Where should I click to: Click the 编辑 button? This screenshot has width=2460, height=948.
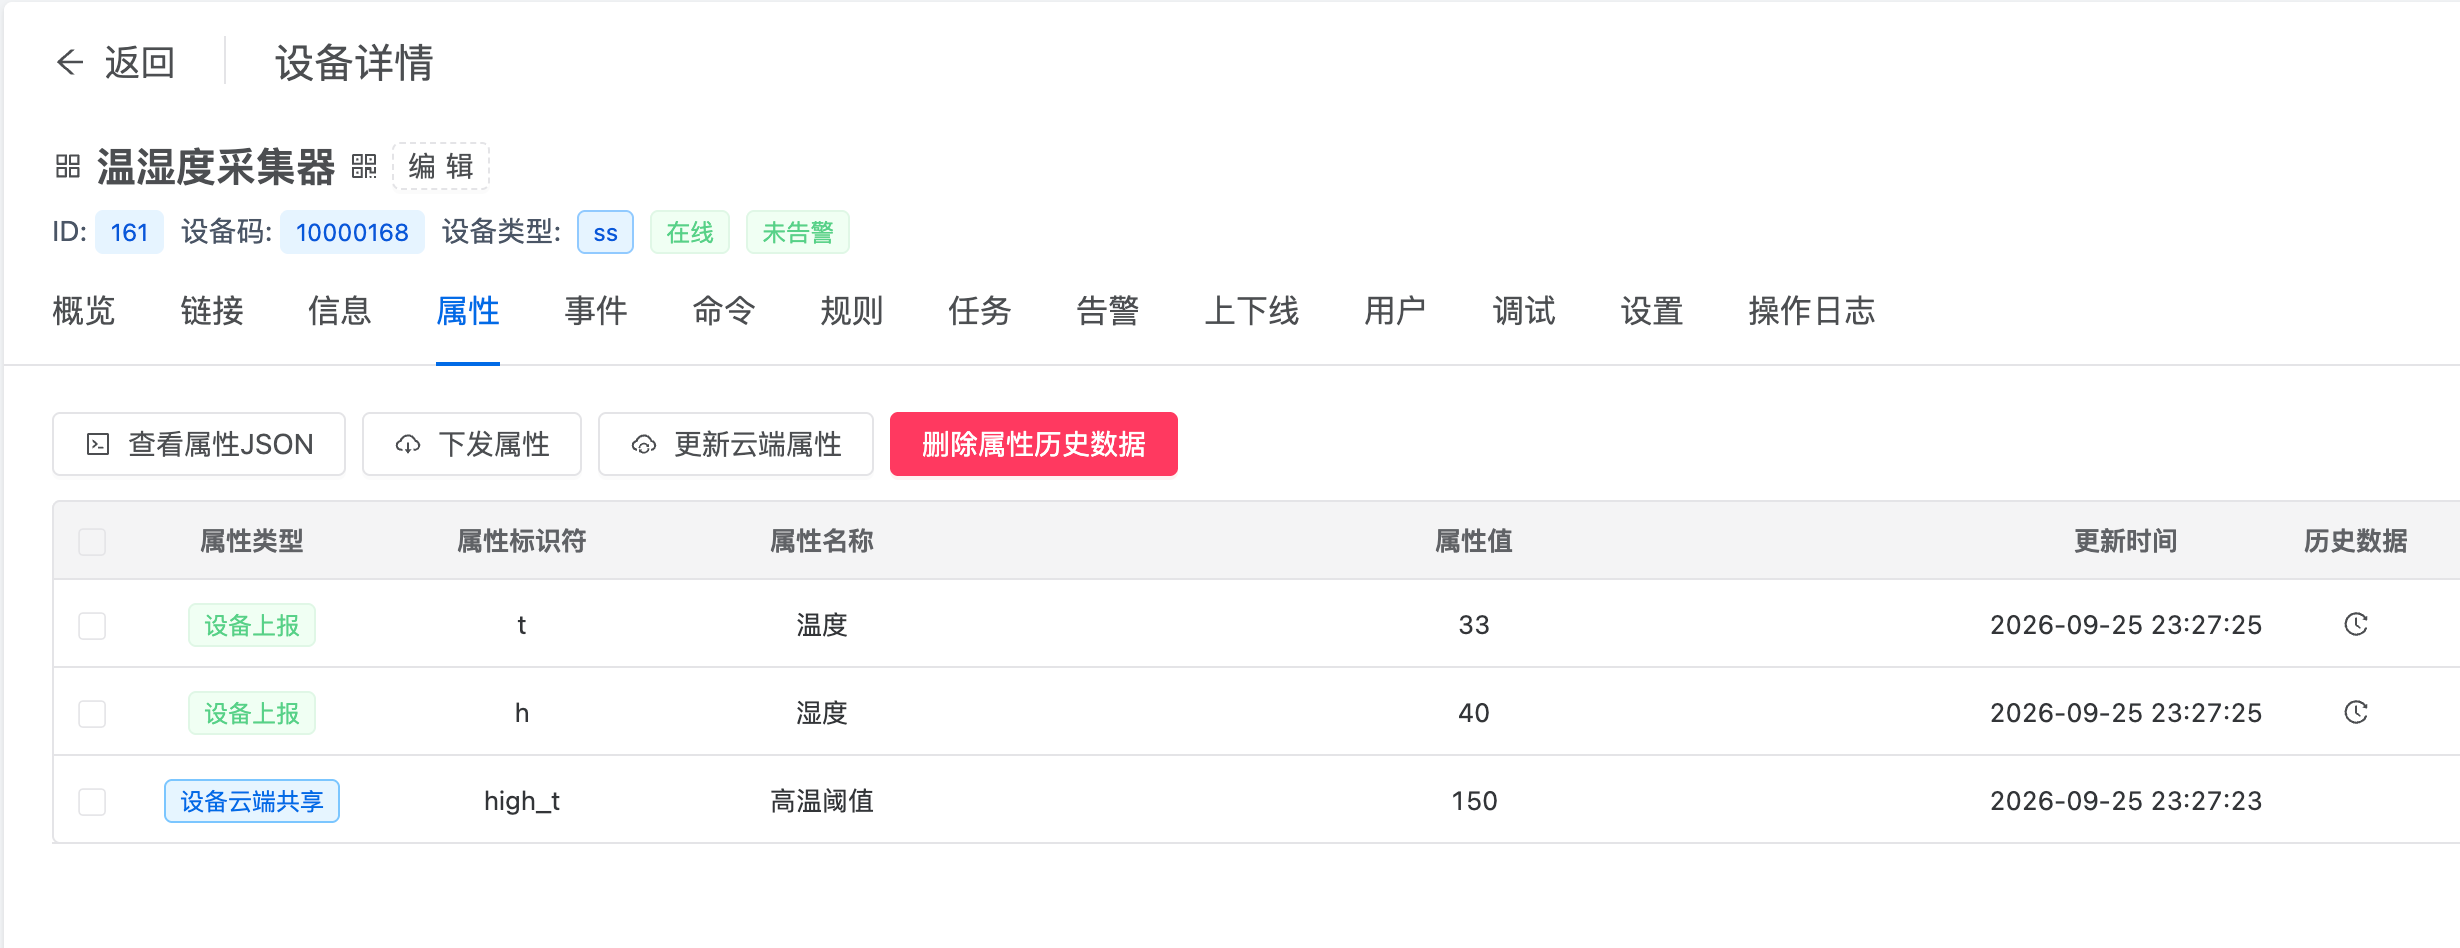(x=441, y=166)
